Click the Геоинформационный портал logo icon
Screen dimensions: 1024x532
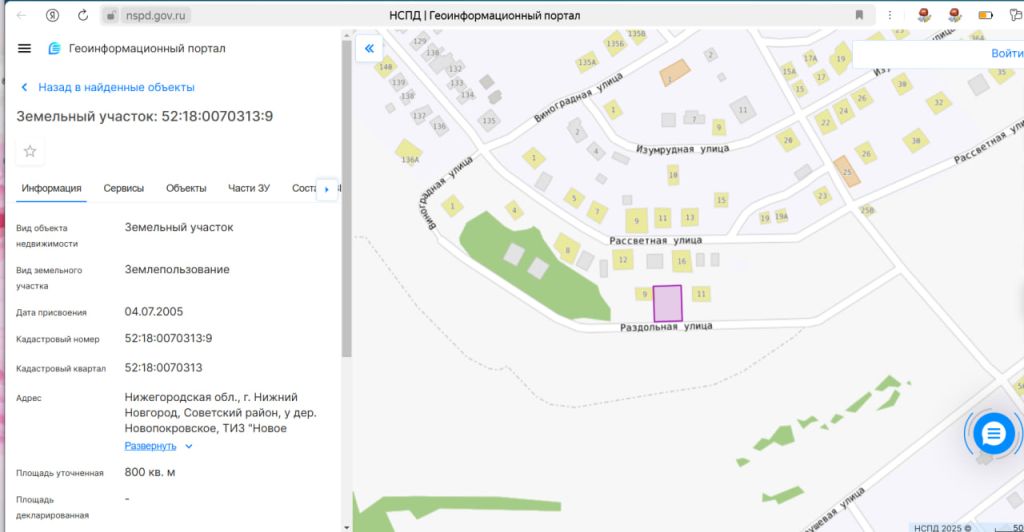(55, 49)
